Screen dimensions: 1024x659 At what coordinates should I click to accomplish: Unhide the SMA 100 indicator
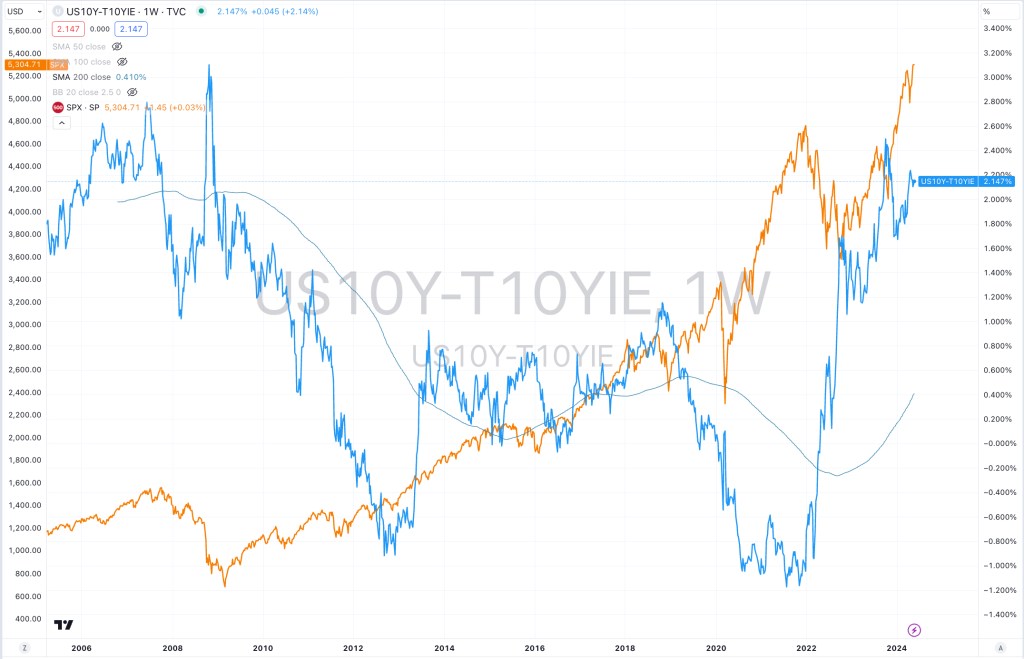click(123, 61)
